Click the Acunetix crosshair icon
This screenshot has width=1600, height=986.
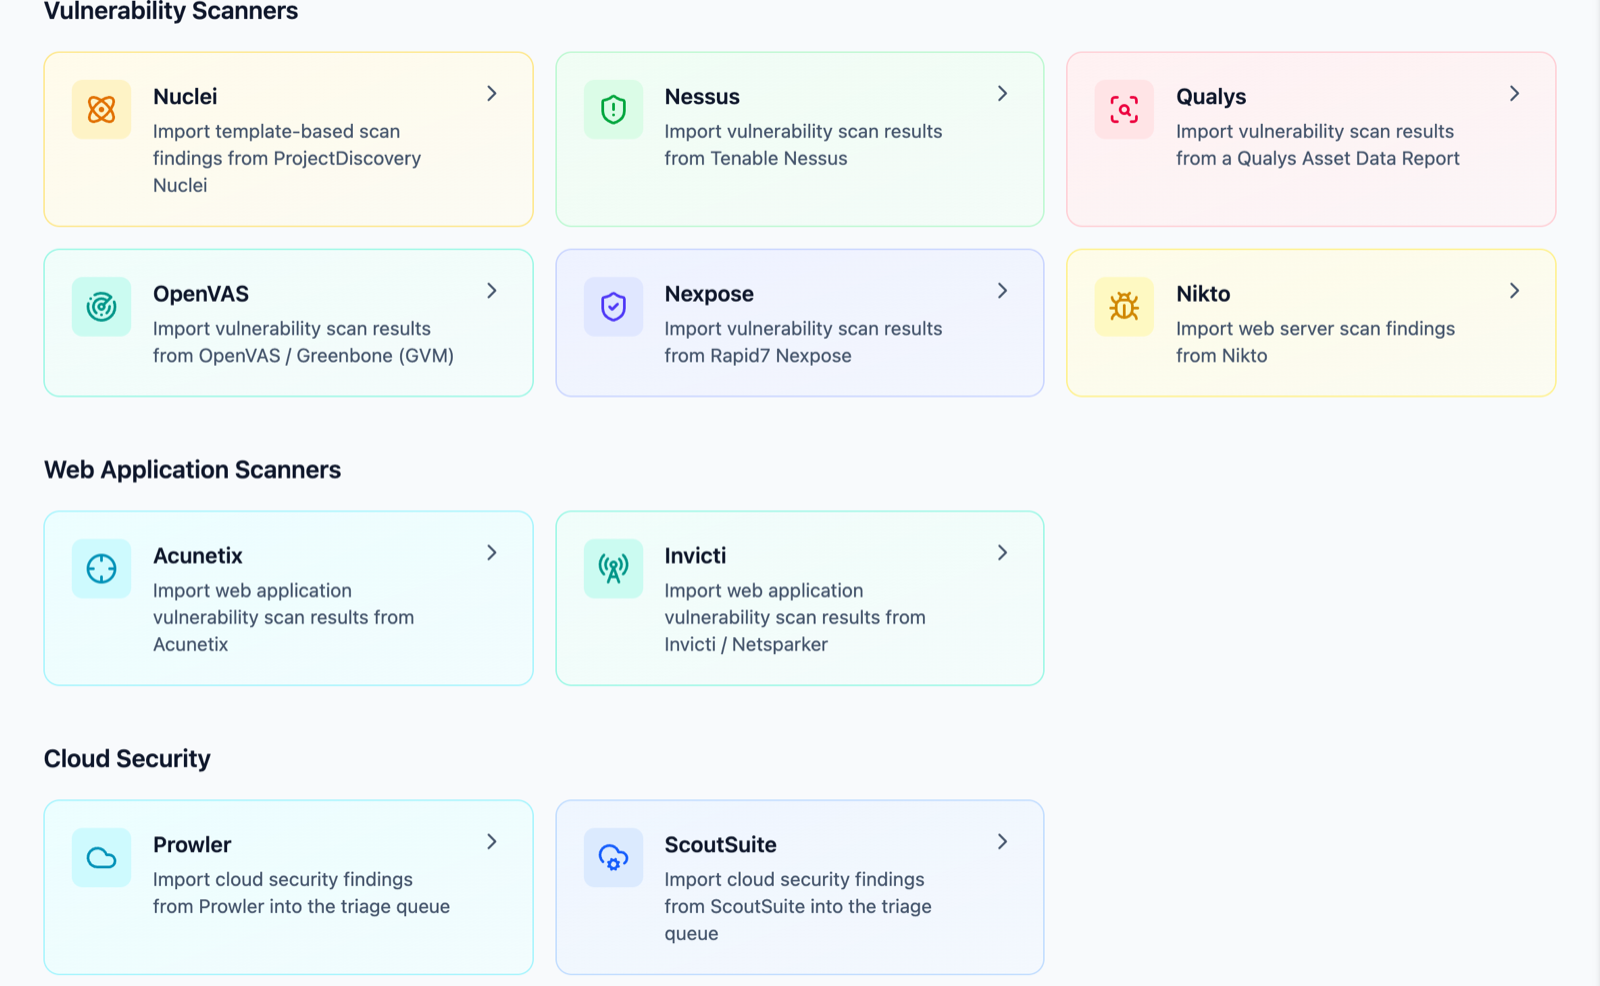tap(102, 568)
